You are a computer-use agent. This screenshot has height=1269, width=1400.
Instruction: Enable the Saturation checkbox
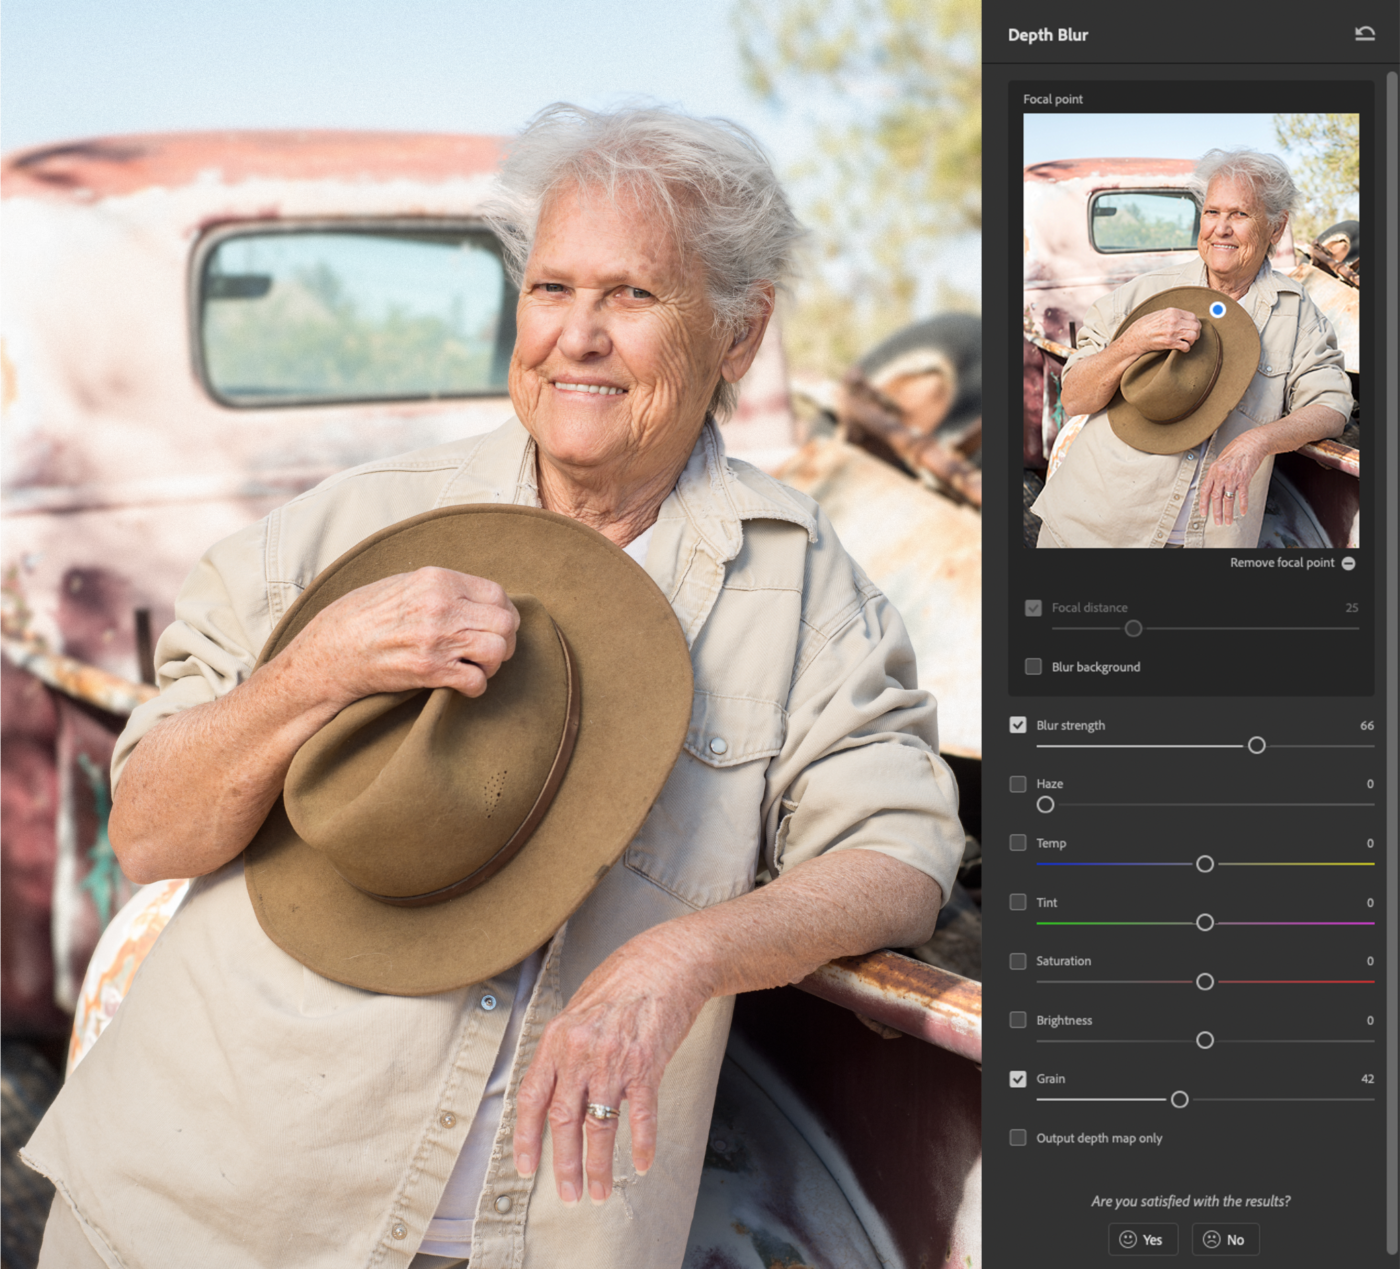(x=1018, y=961)
